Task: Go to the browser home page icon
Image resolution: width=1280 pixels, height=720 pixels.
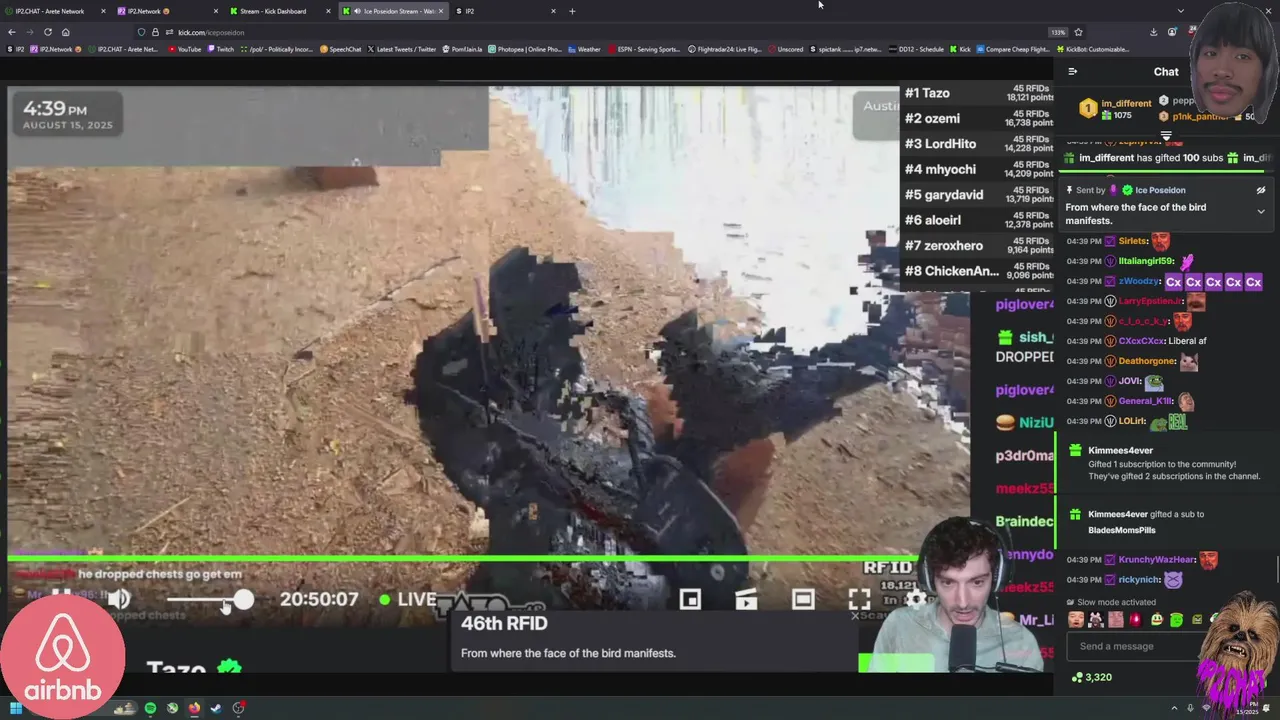Action: 66,32
